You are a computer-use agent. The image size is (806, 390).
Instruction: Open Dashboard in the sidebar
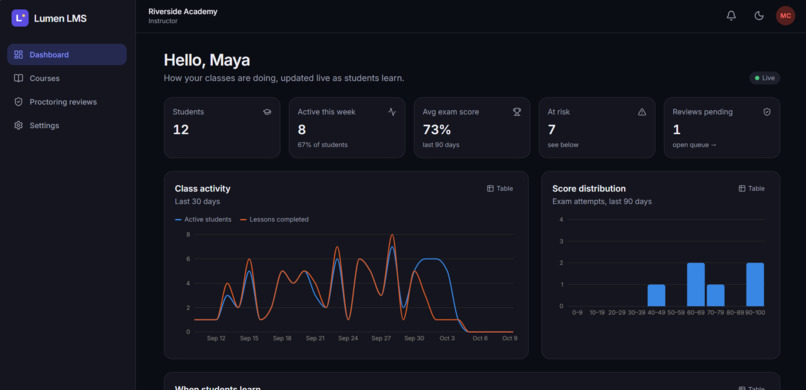67,54
